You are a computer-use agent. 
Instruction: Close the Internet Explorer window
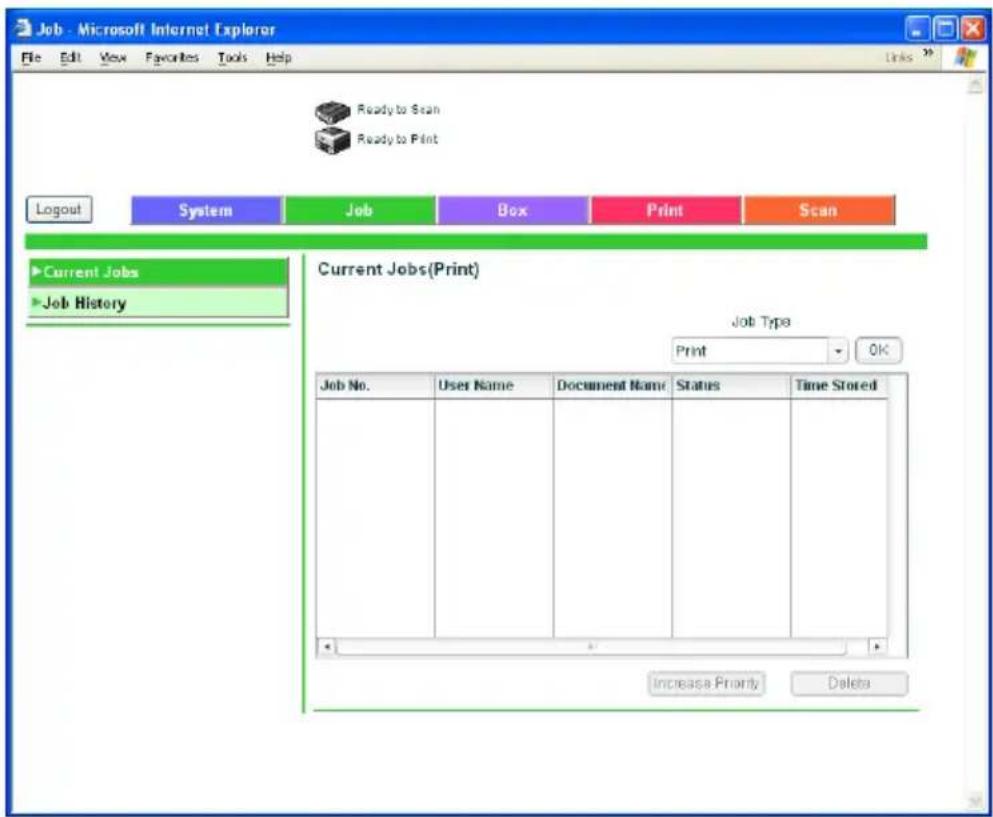(x=972, y=29)
